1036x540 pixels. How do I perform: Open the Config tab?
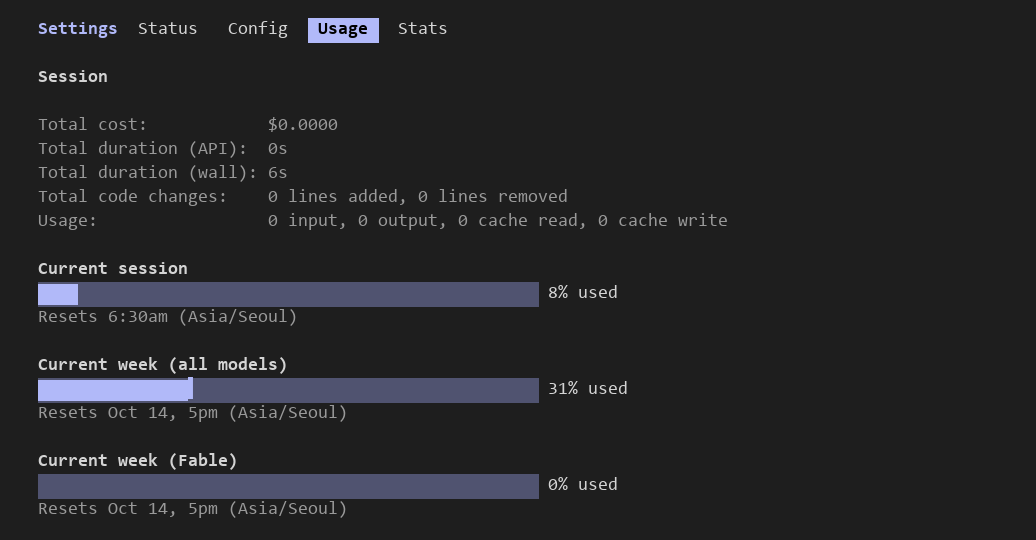pos(258,29)
